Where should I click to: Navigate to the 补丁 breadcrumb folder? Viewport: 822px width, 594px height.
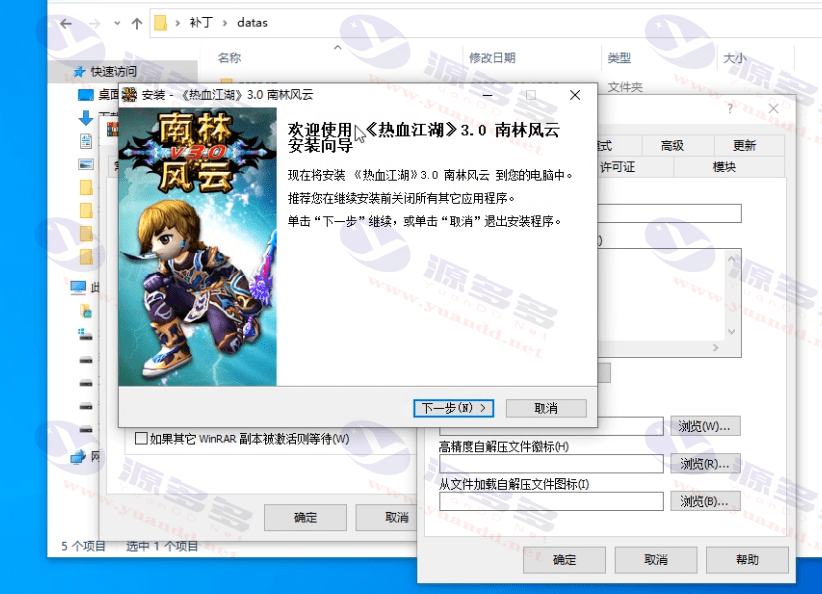tap(201, 23)
